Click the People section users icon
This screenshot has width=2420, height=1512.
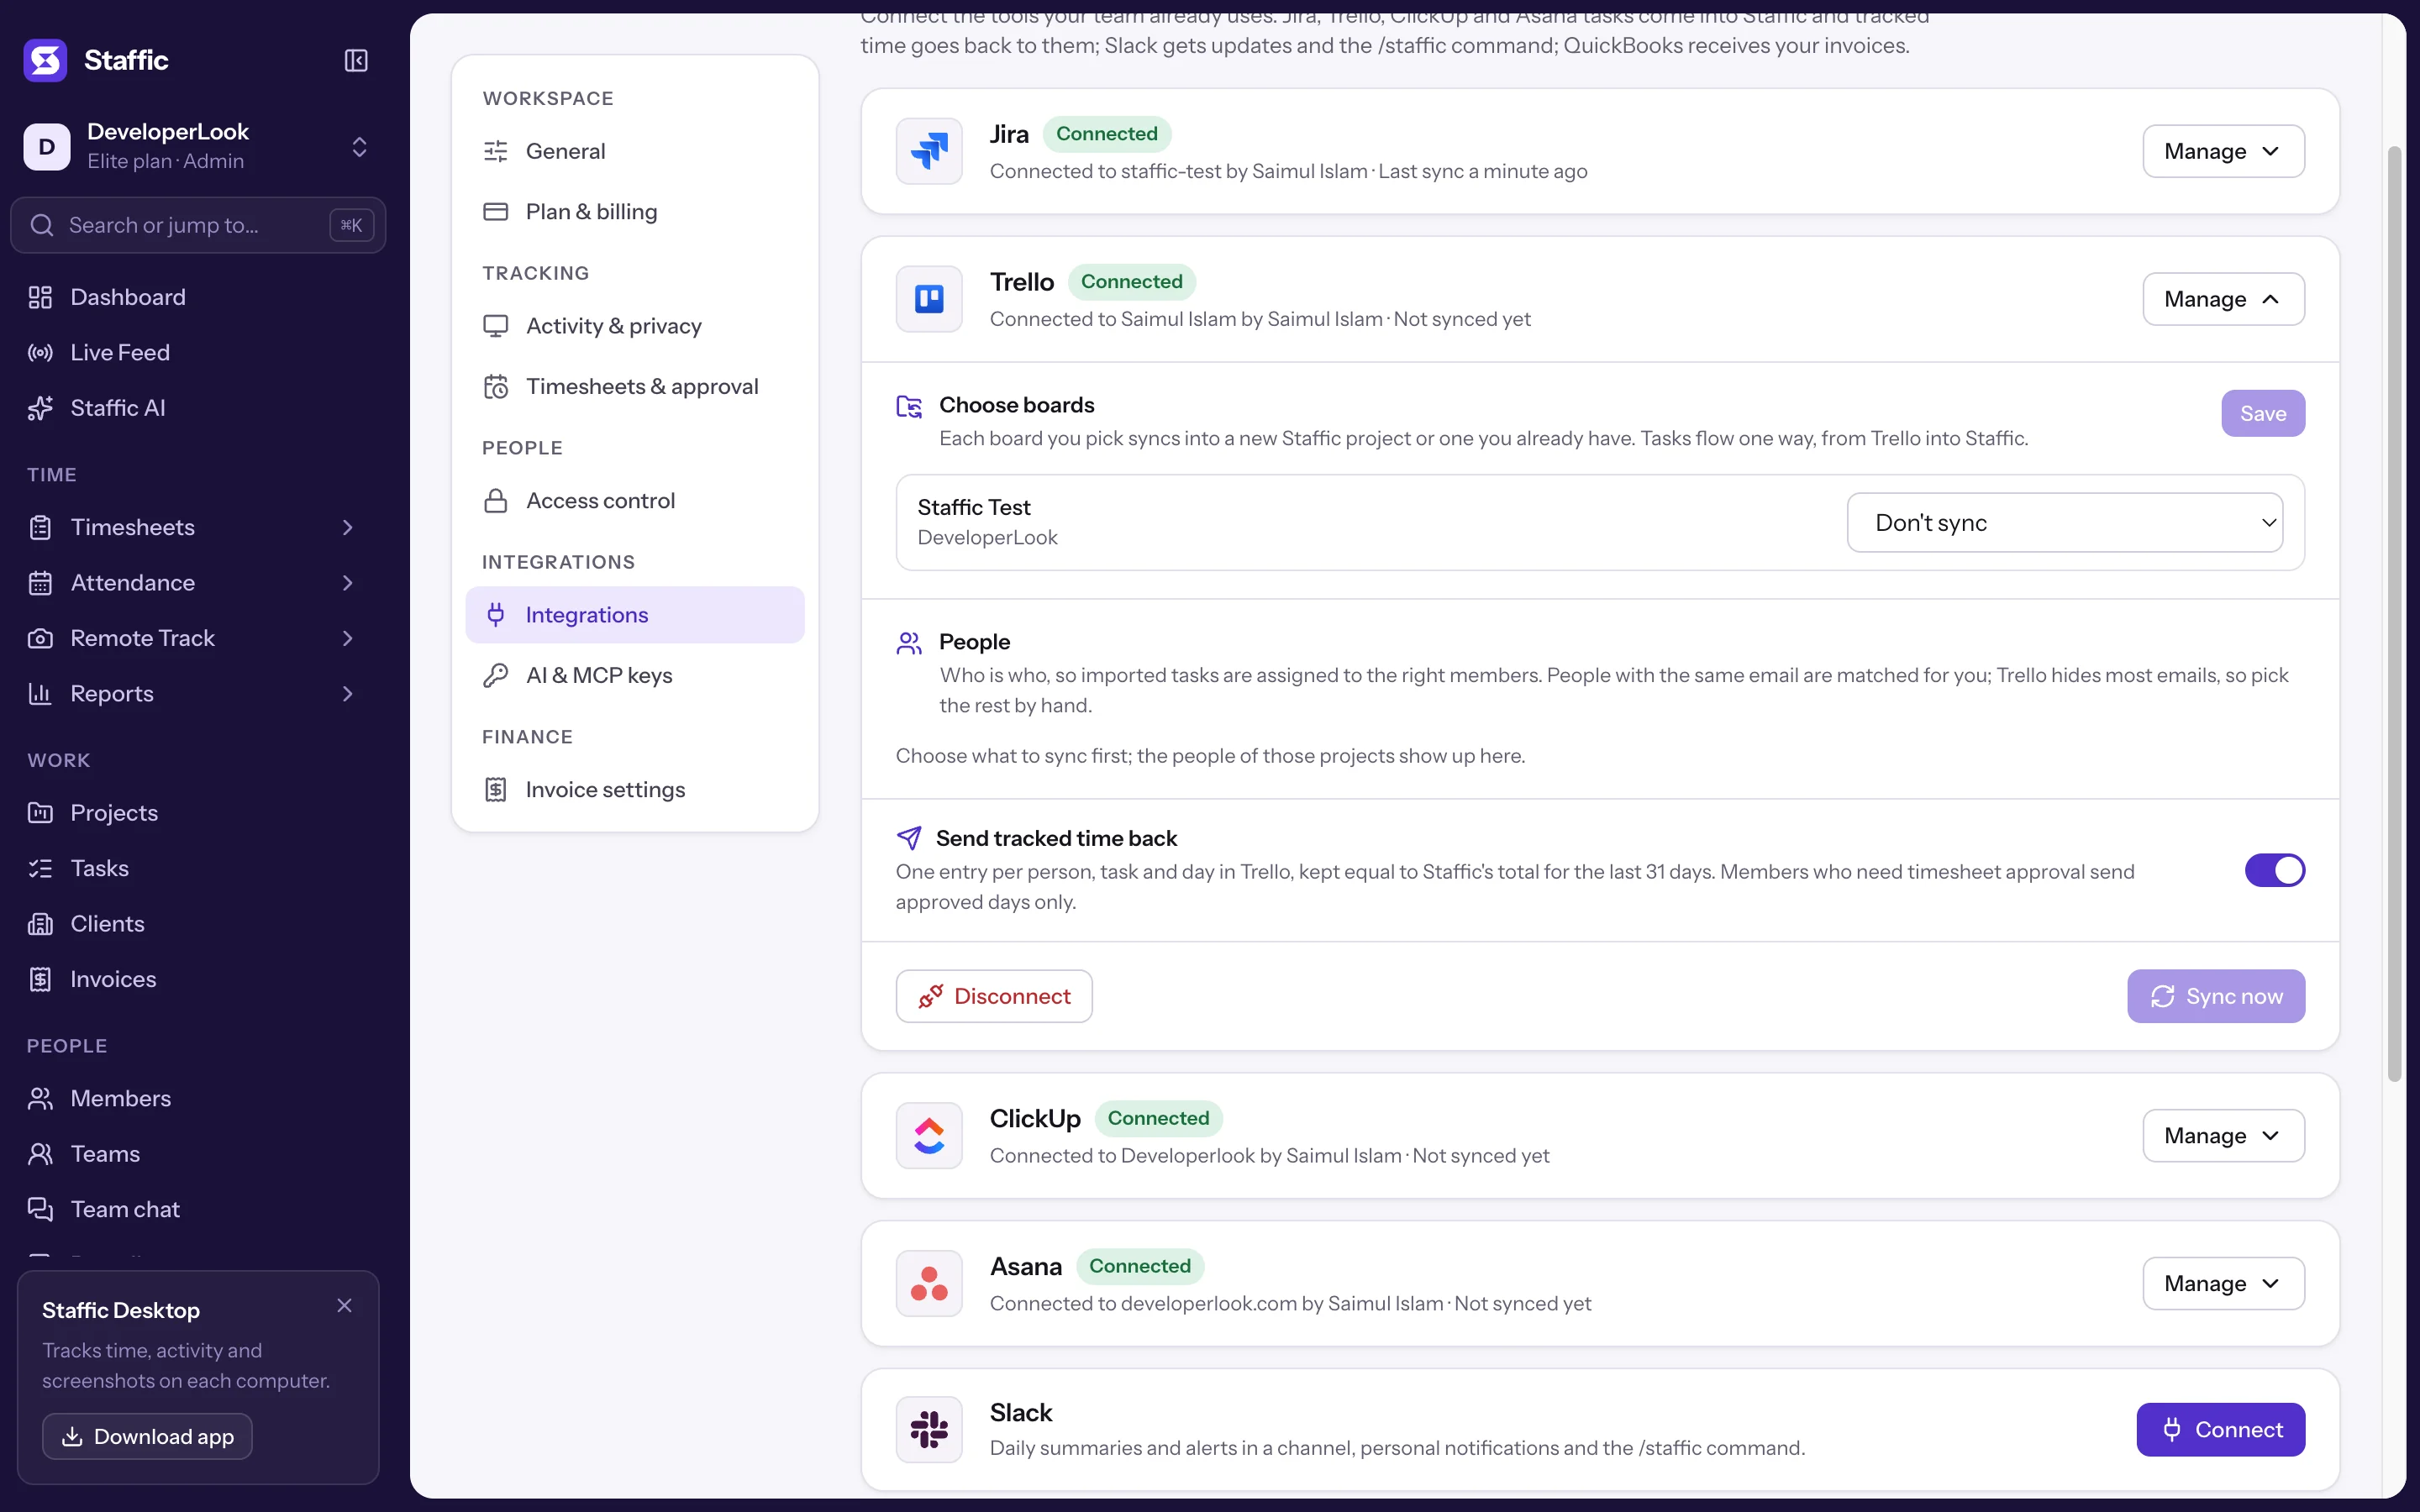click(x=909, y=643)
